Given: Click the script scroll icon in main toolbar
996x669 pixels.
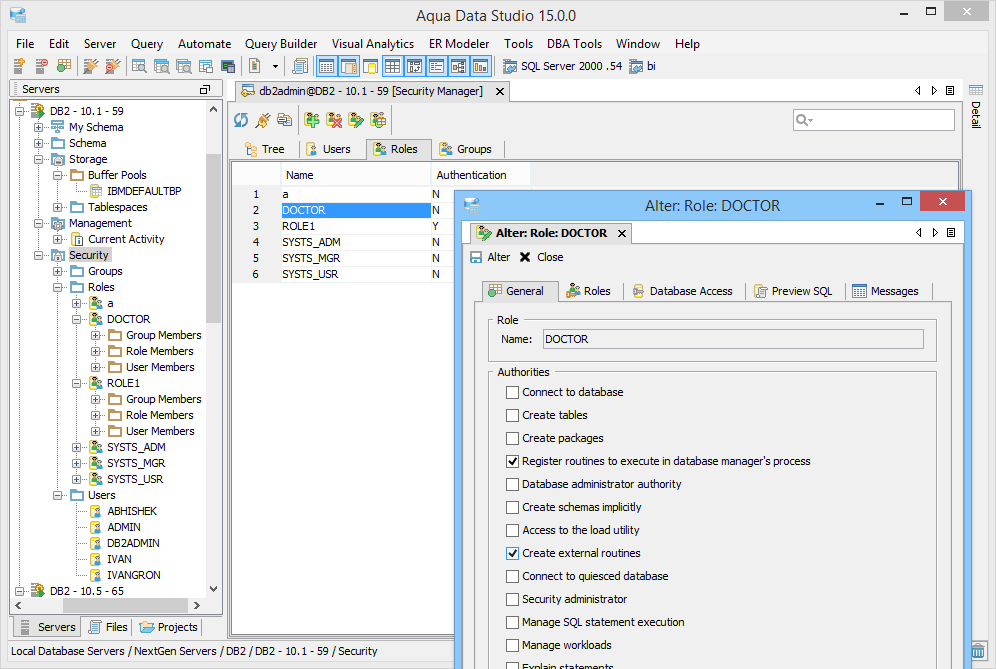Looking at the screenshot, I should 300,65.
